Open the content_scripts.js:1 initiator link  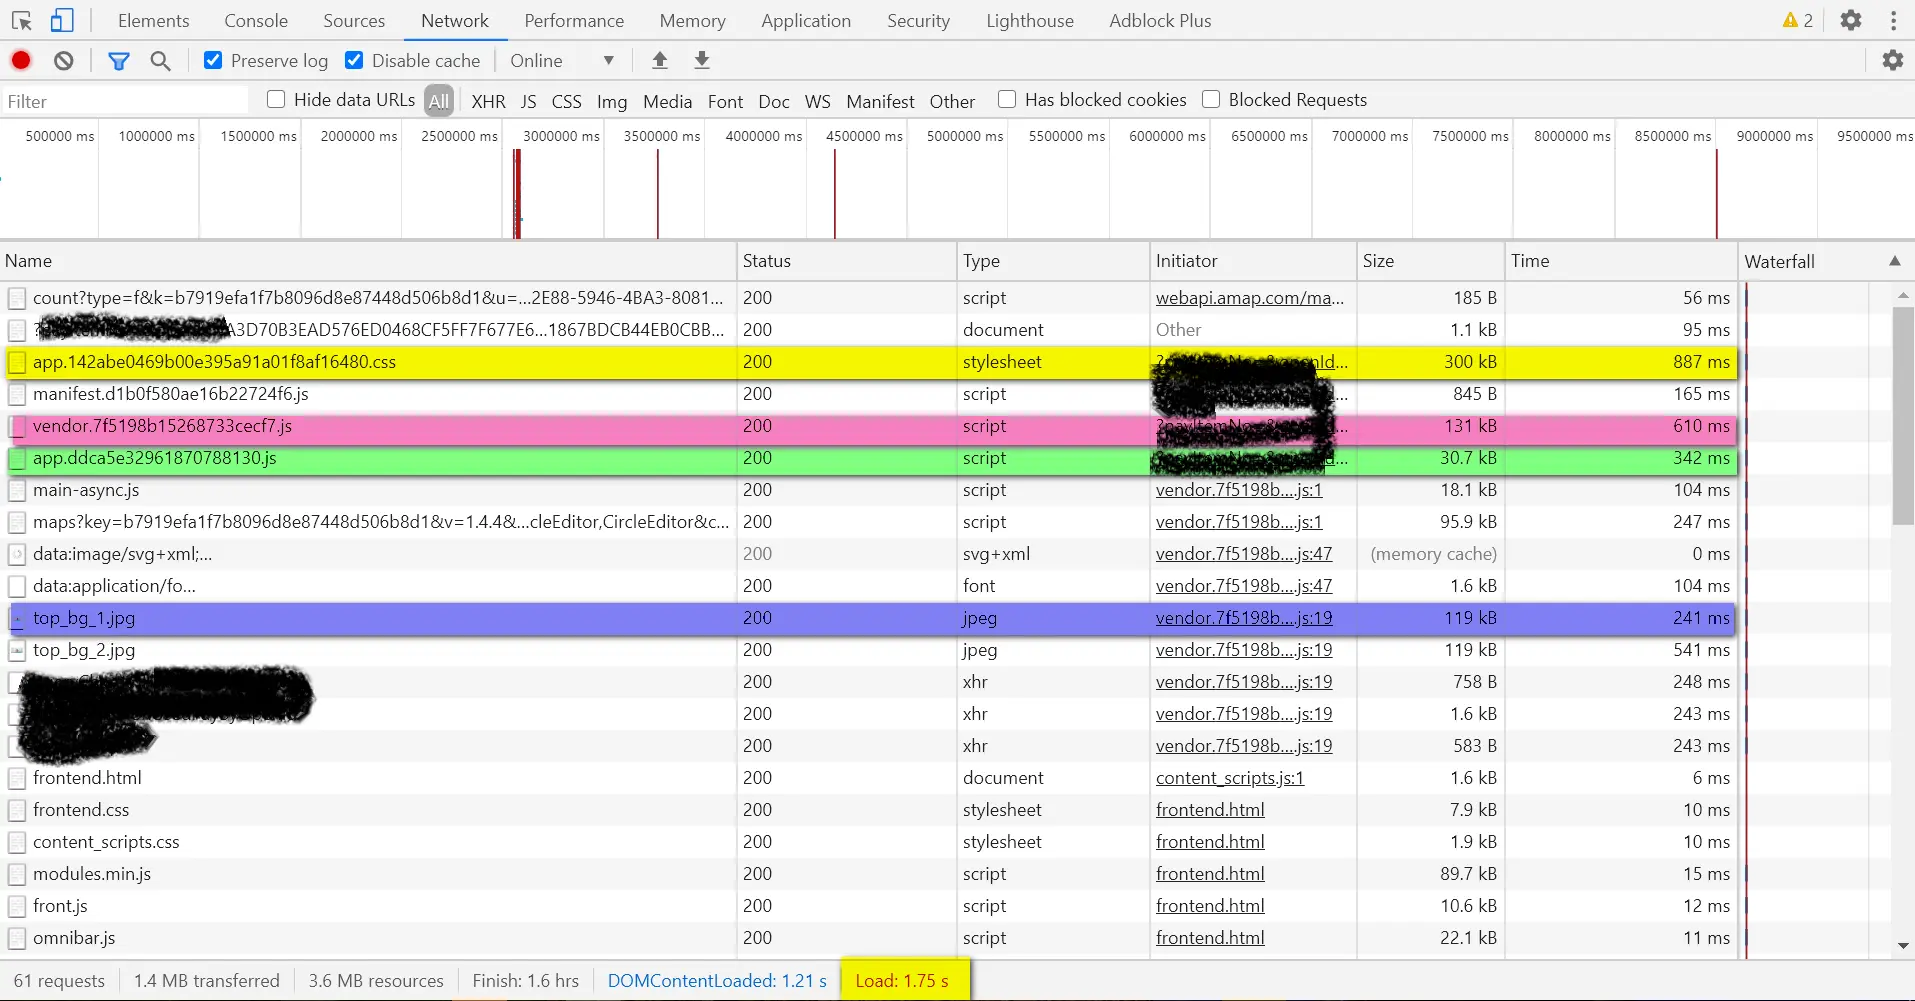coord(1230,778)
